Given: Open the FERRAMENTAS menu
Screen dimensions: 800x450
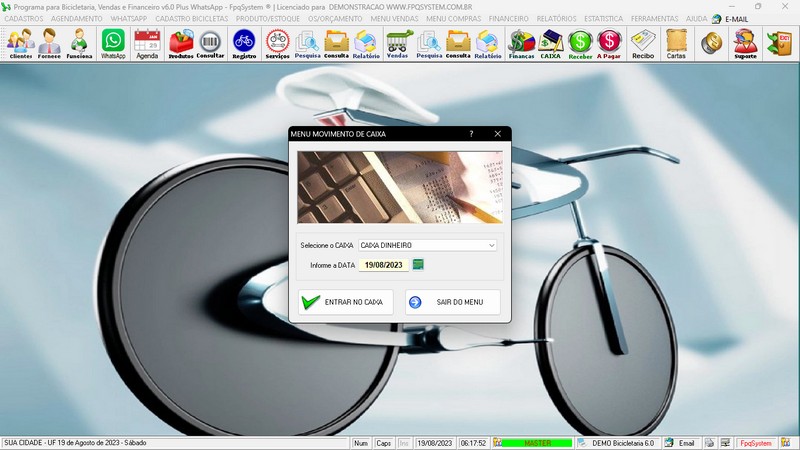Looking at the screenshot, I should [655, 18].
